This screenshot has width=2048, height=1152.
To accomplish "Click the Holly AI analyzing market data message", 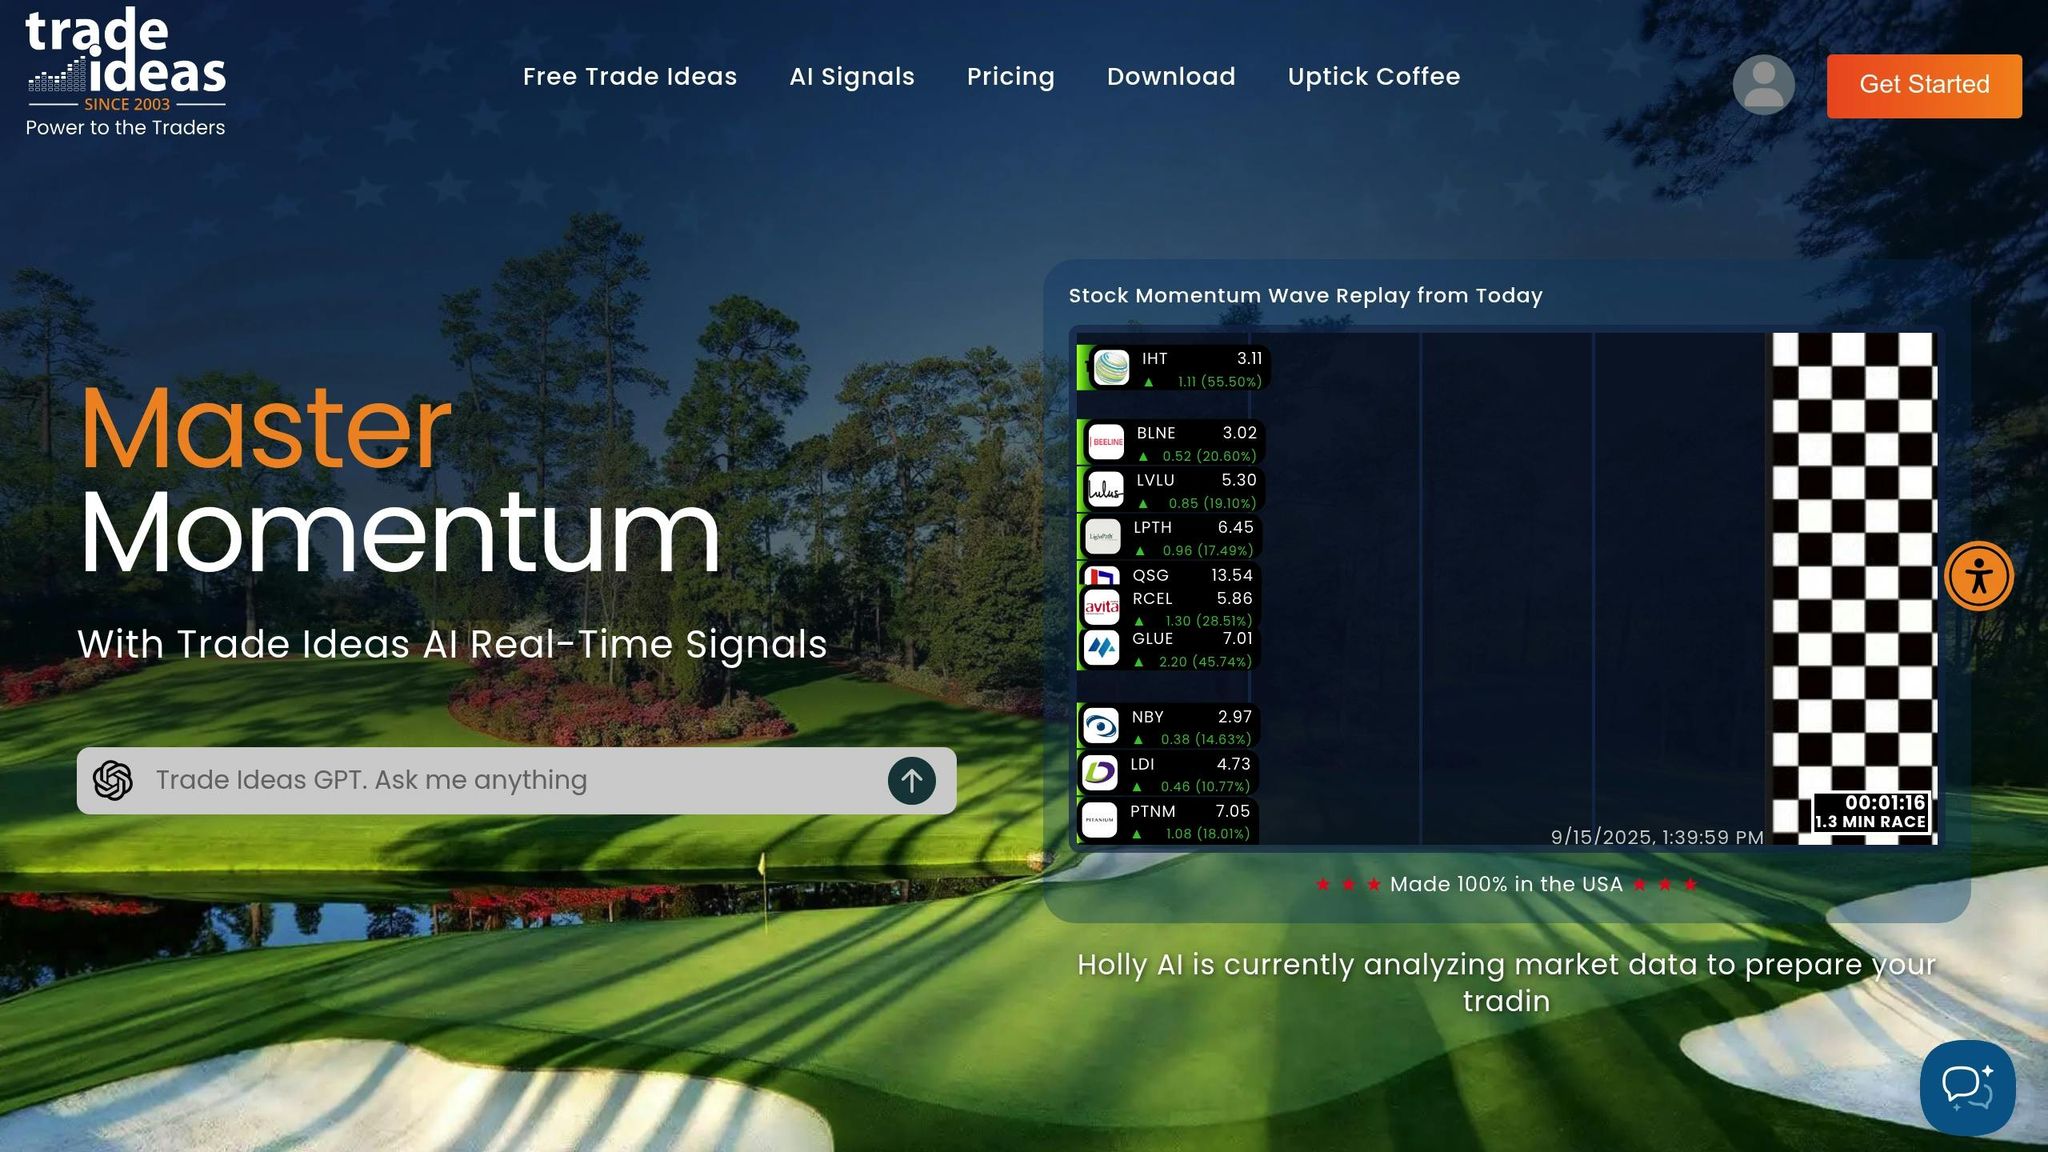I will [x=1506, y=983].
